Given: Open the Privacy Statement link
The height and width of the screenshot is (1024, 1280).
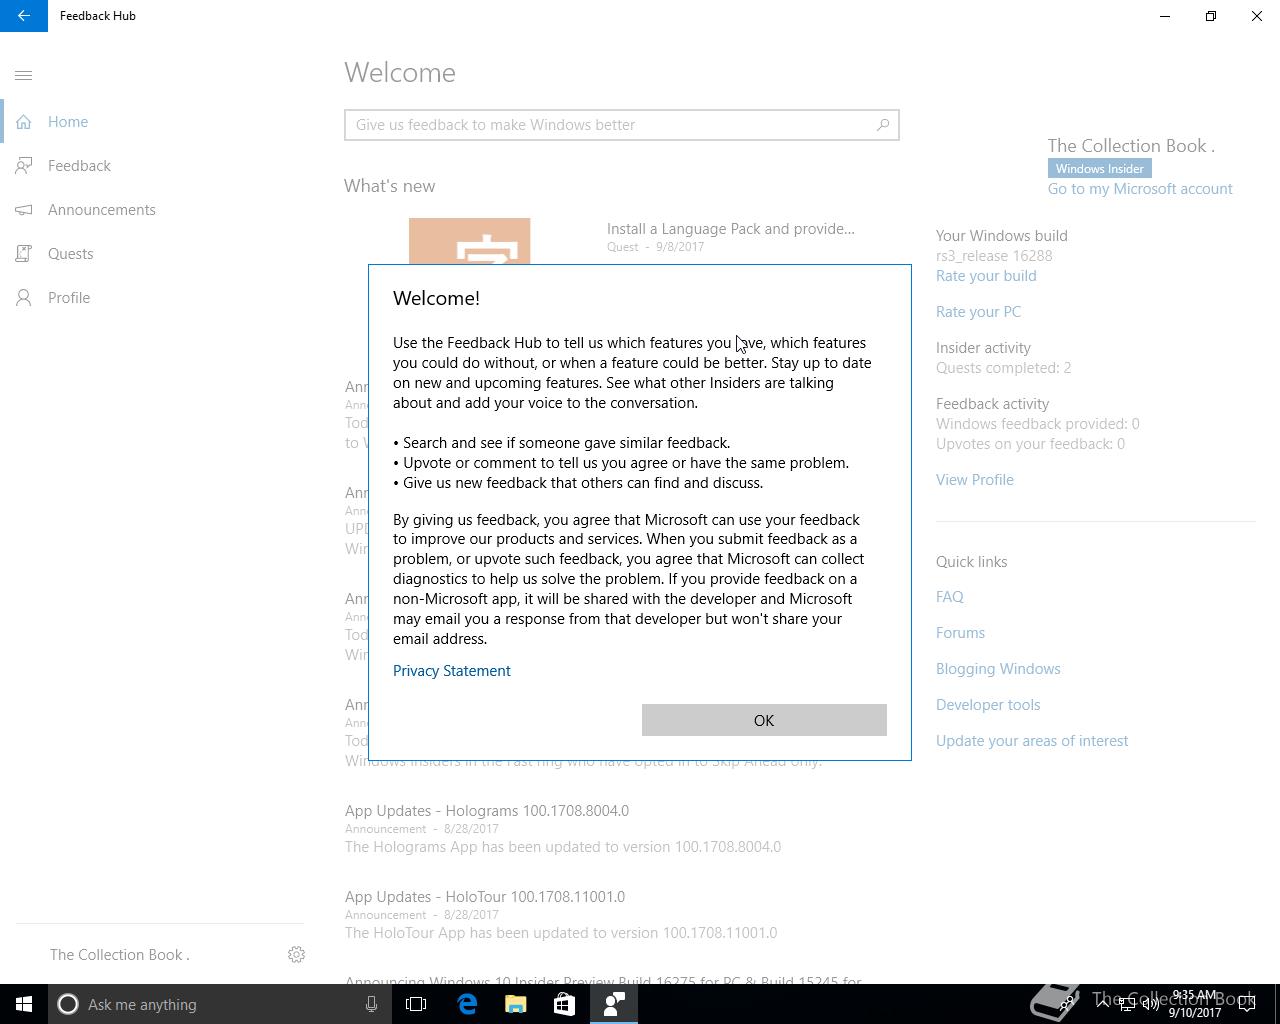Looking at the screenshot, I should click(452, 671).
